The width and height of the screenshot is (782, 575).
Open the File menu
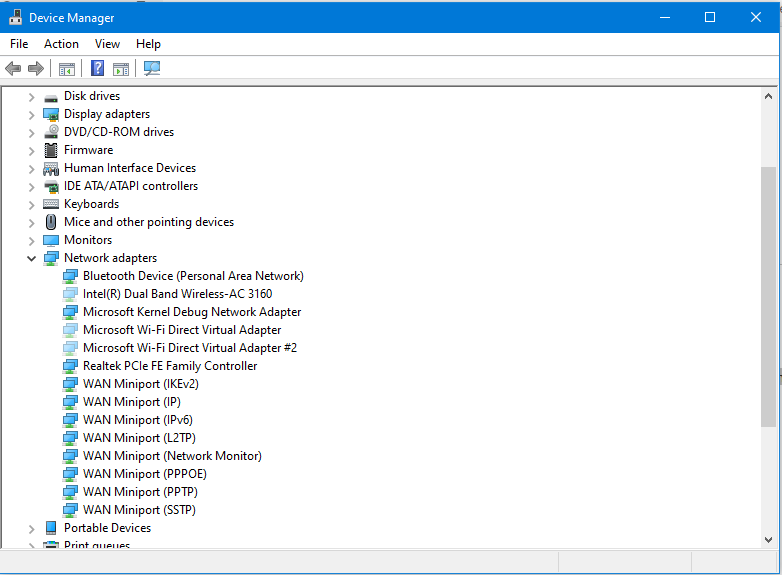coord(19,44)
